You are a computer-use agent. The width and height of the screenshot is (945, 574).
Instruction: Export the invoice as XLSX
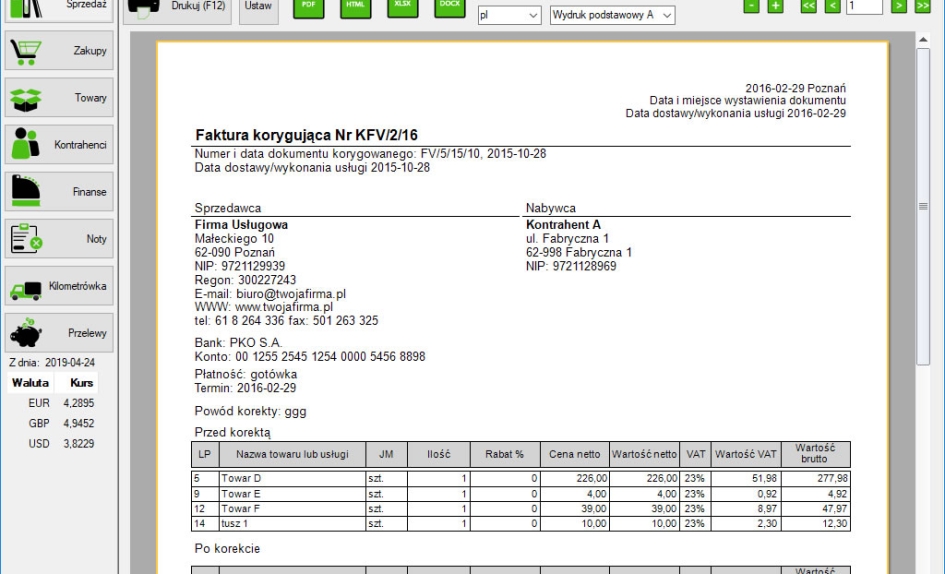403,6
